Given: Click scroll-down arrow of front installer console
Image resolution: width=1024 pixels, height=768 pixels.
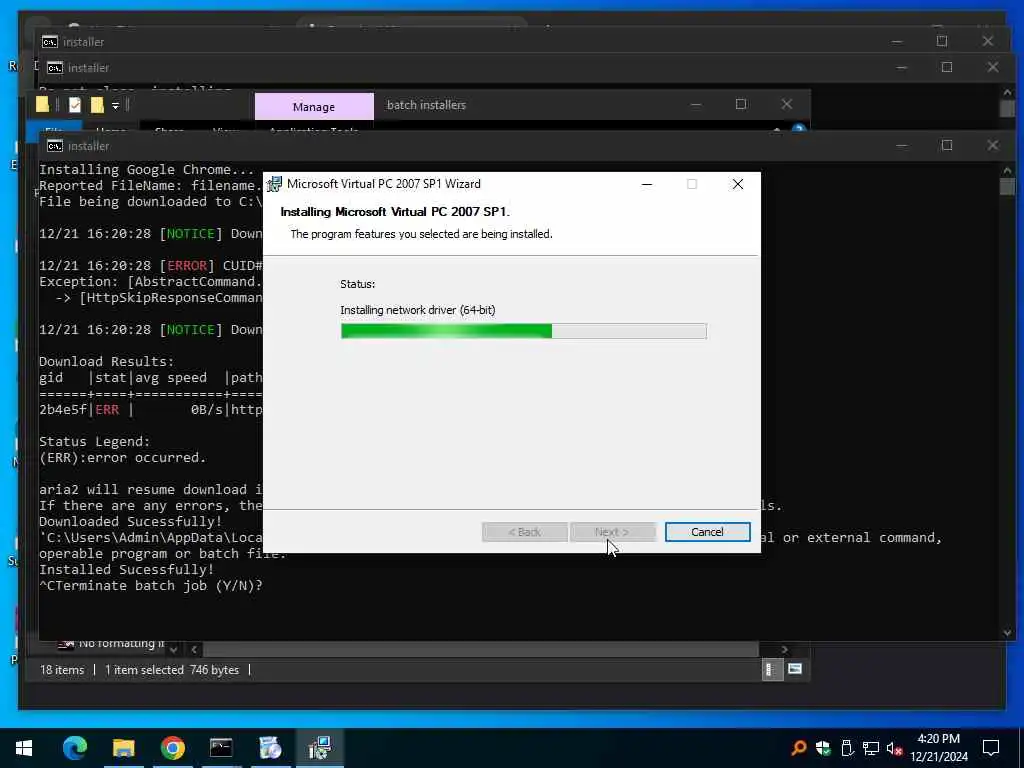Looking at the screenshot, I should click(x=1006, y=632).
